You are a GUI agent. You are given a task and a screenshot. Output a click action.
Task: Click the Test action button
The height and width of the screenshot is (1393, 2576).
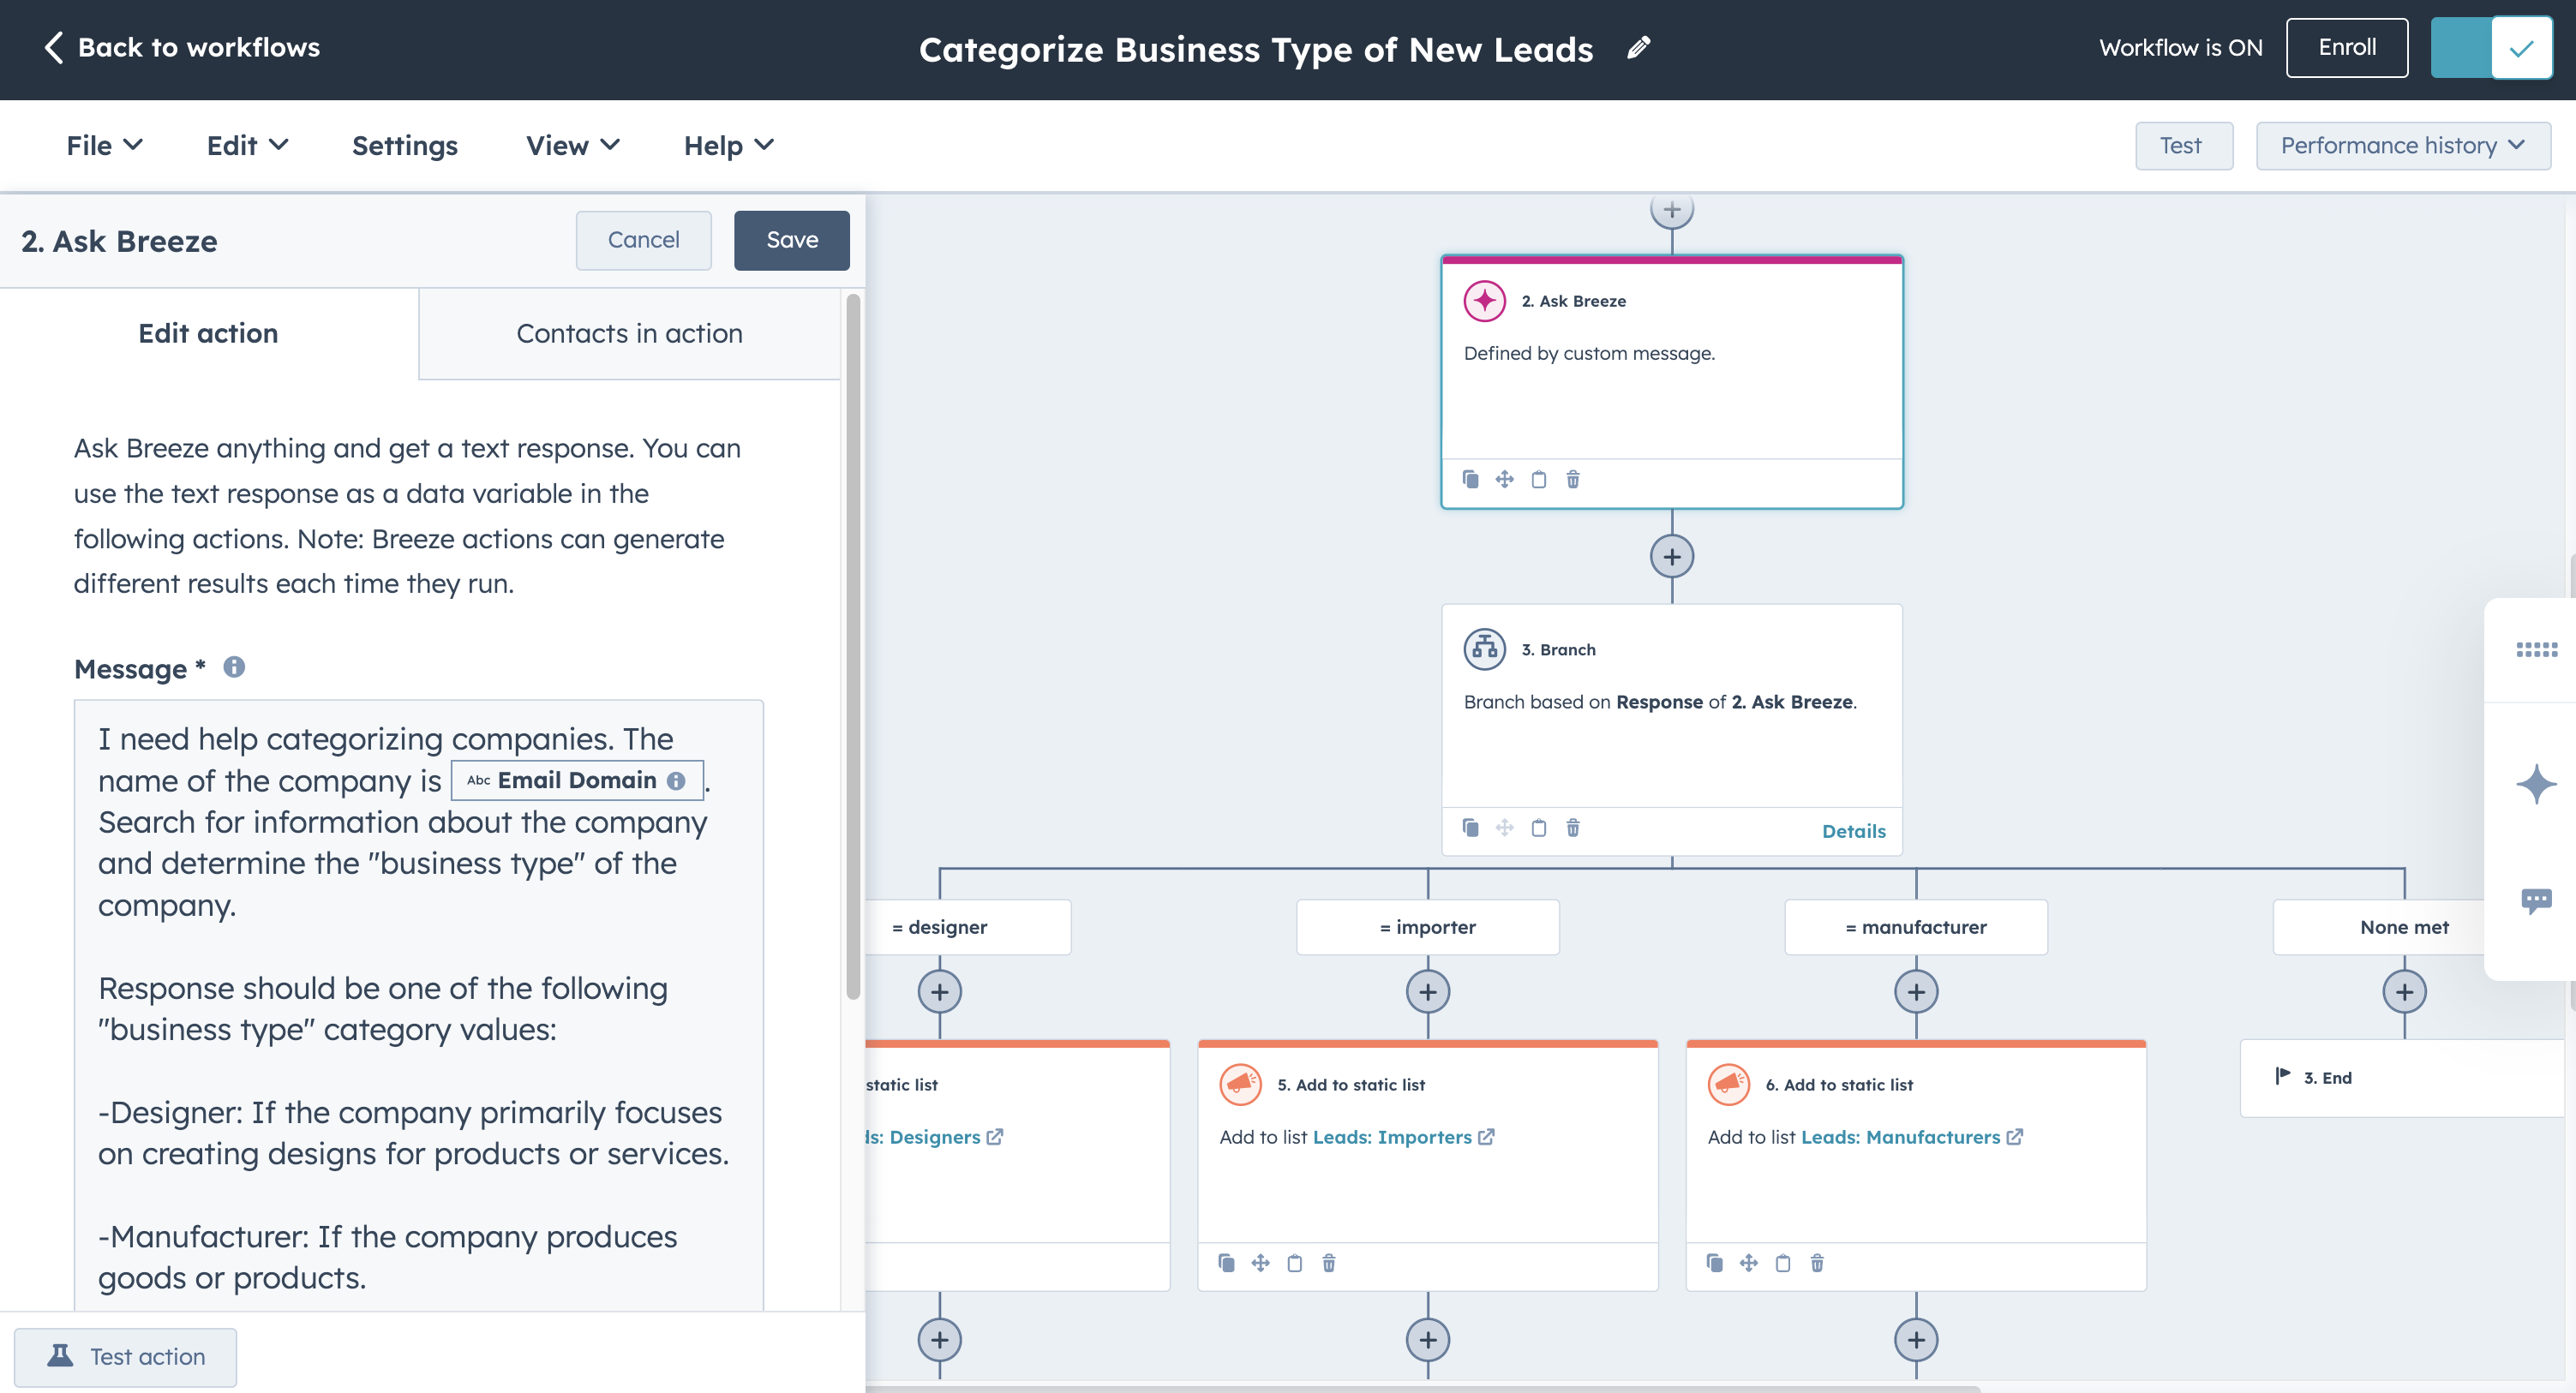[125, 1356]
